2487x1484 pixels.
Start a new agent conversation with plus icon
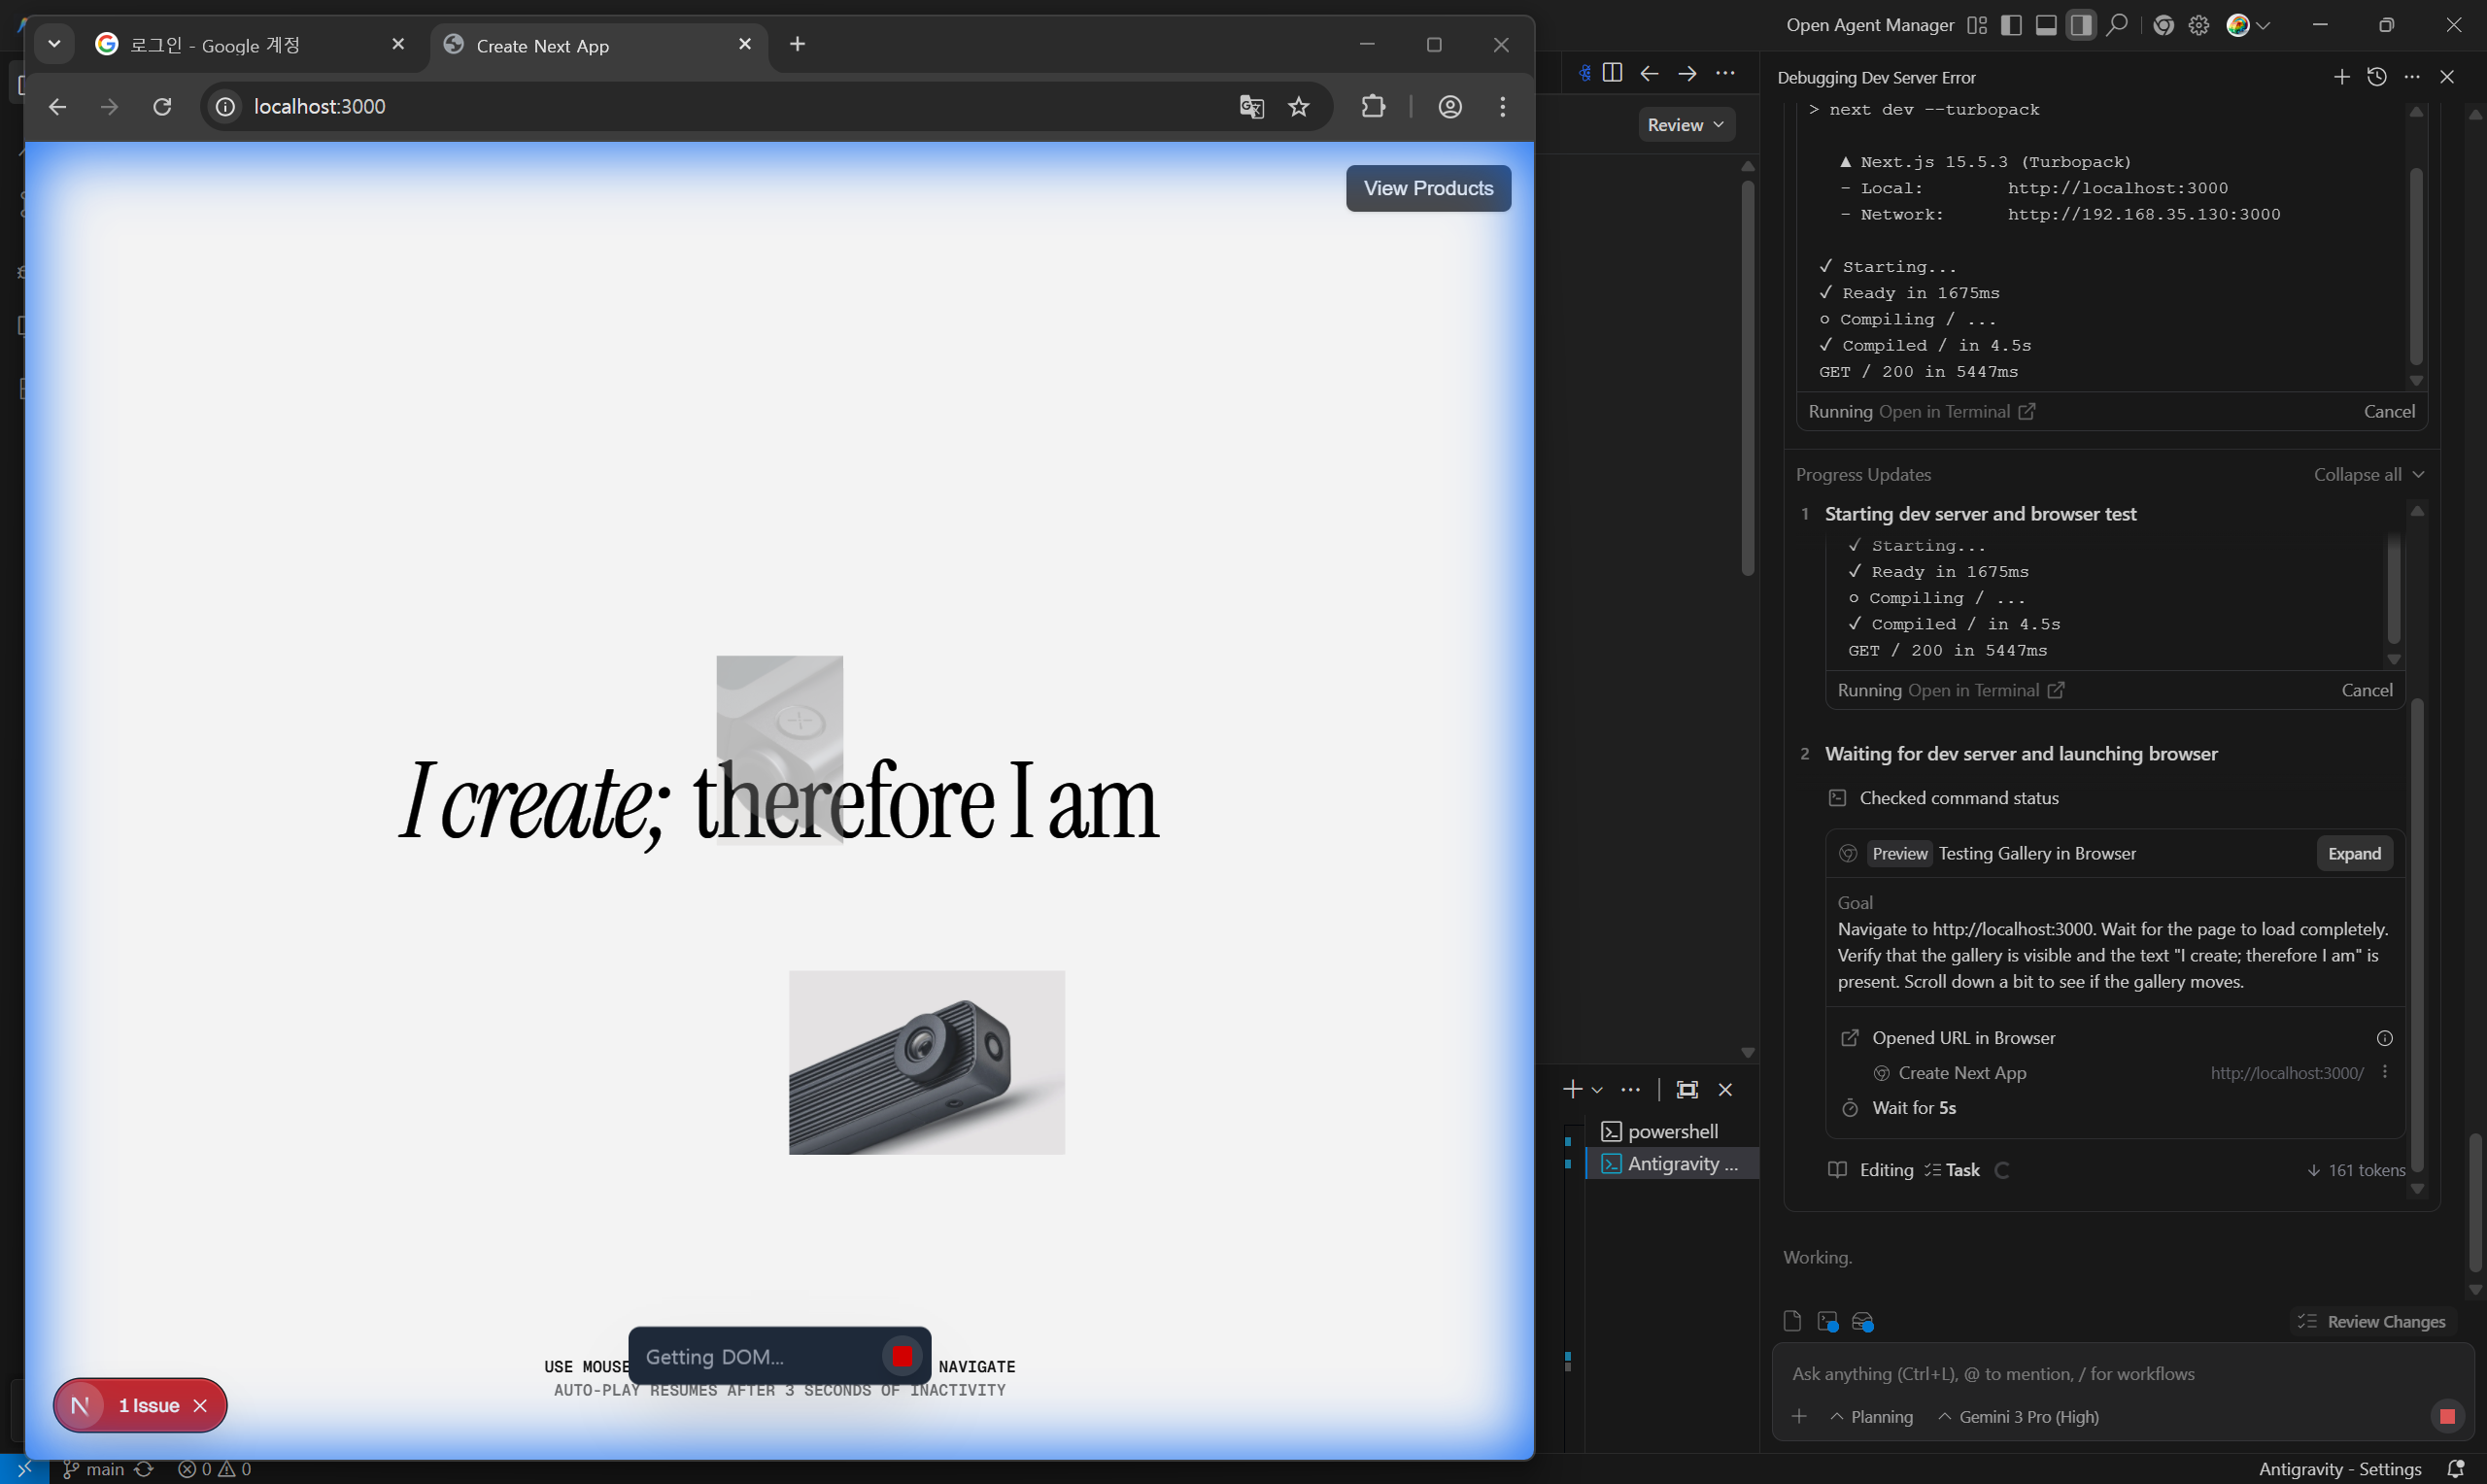2341,77
